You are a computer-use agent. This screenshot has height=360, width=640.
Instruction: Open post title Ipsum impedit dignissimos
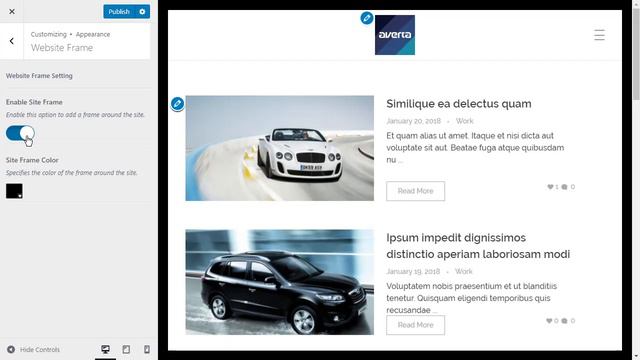coord(478,246)
